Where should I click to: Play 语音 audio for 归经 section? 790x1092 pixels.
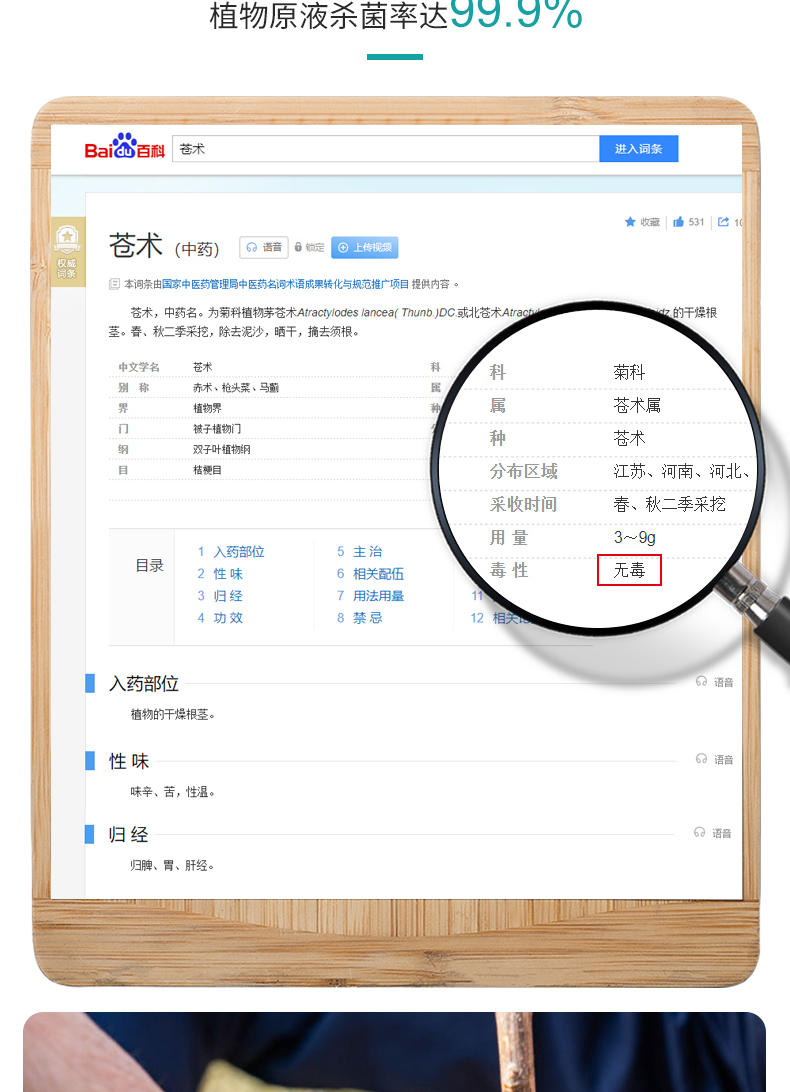tap(713, 833)
